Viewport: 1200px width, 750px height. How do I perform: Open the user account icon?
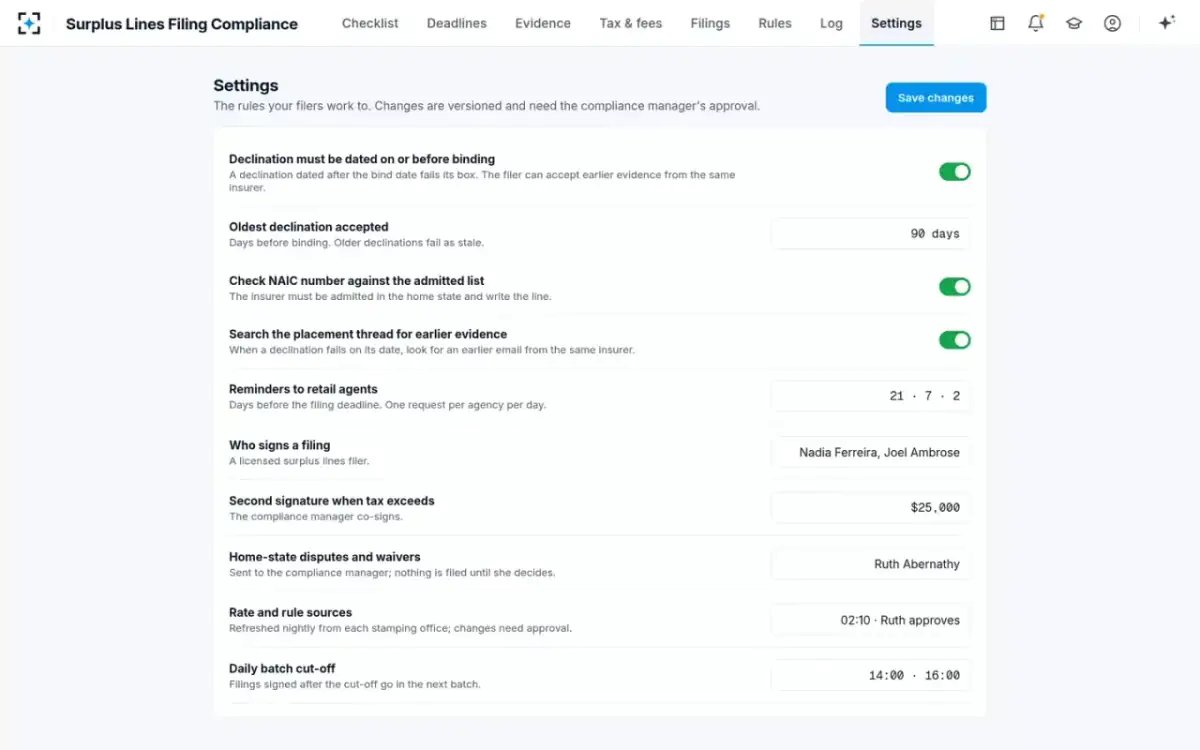[1112, 23]
